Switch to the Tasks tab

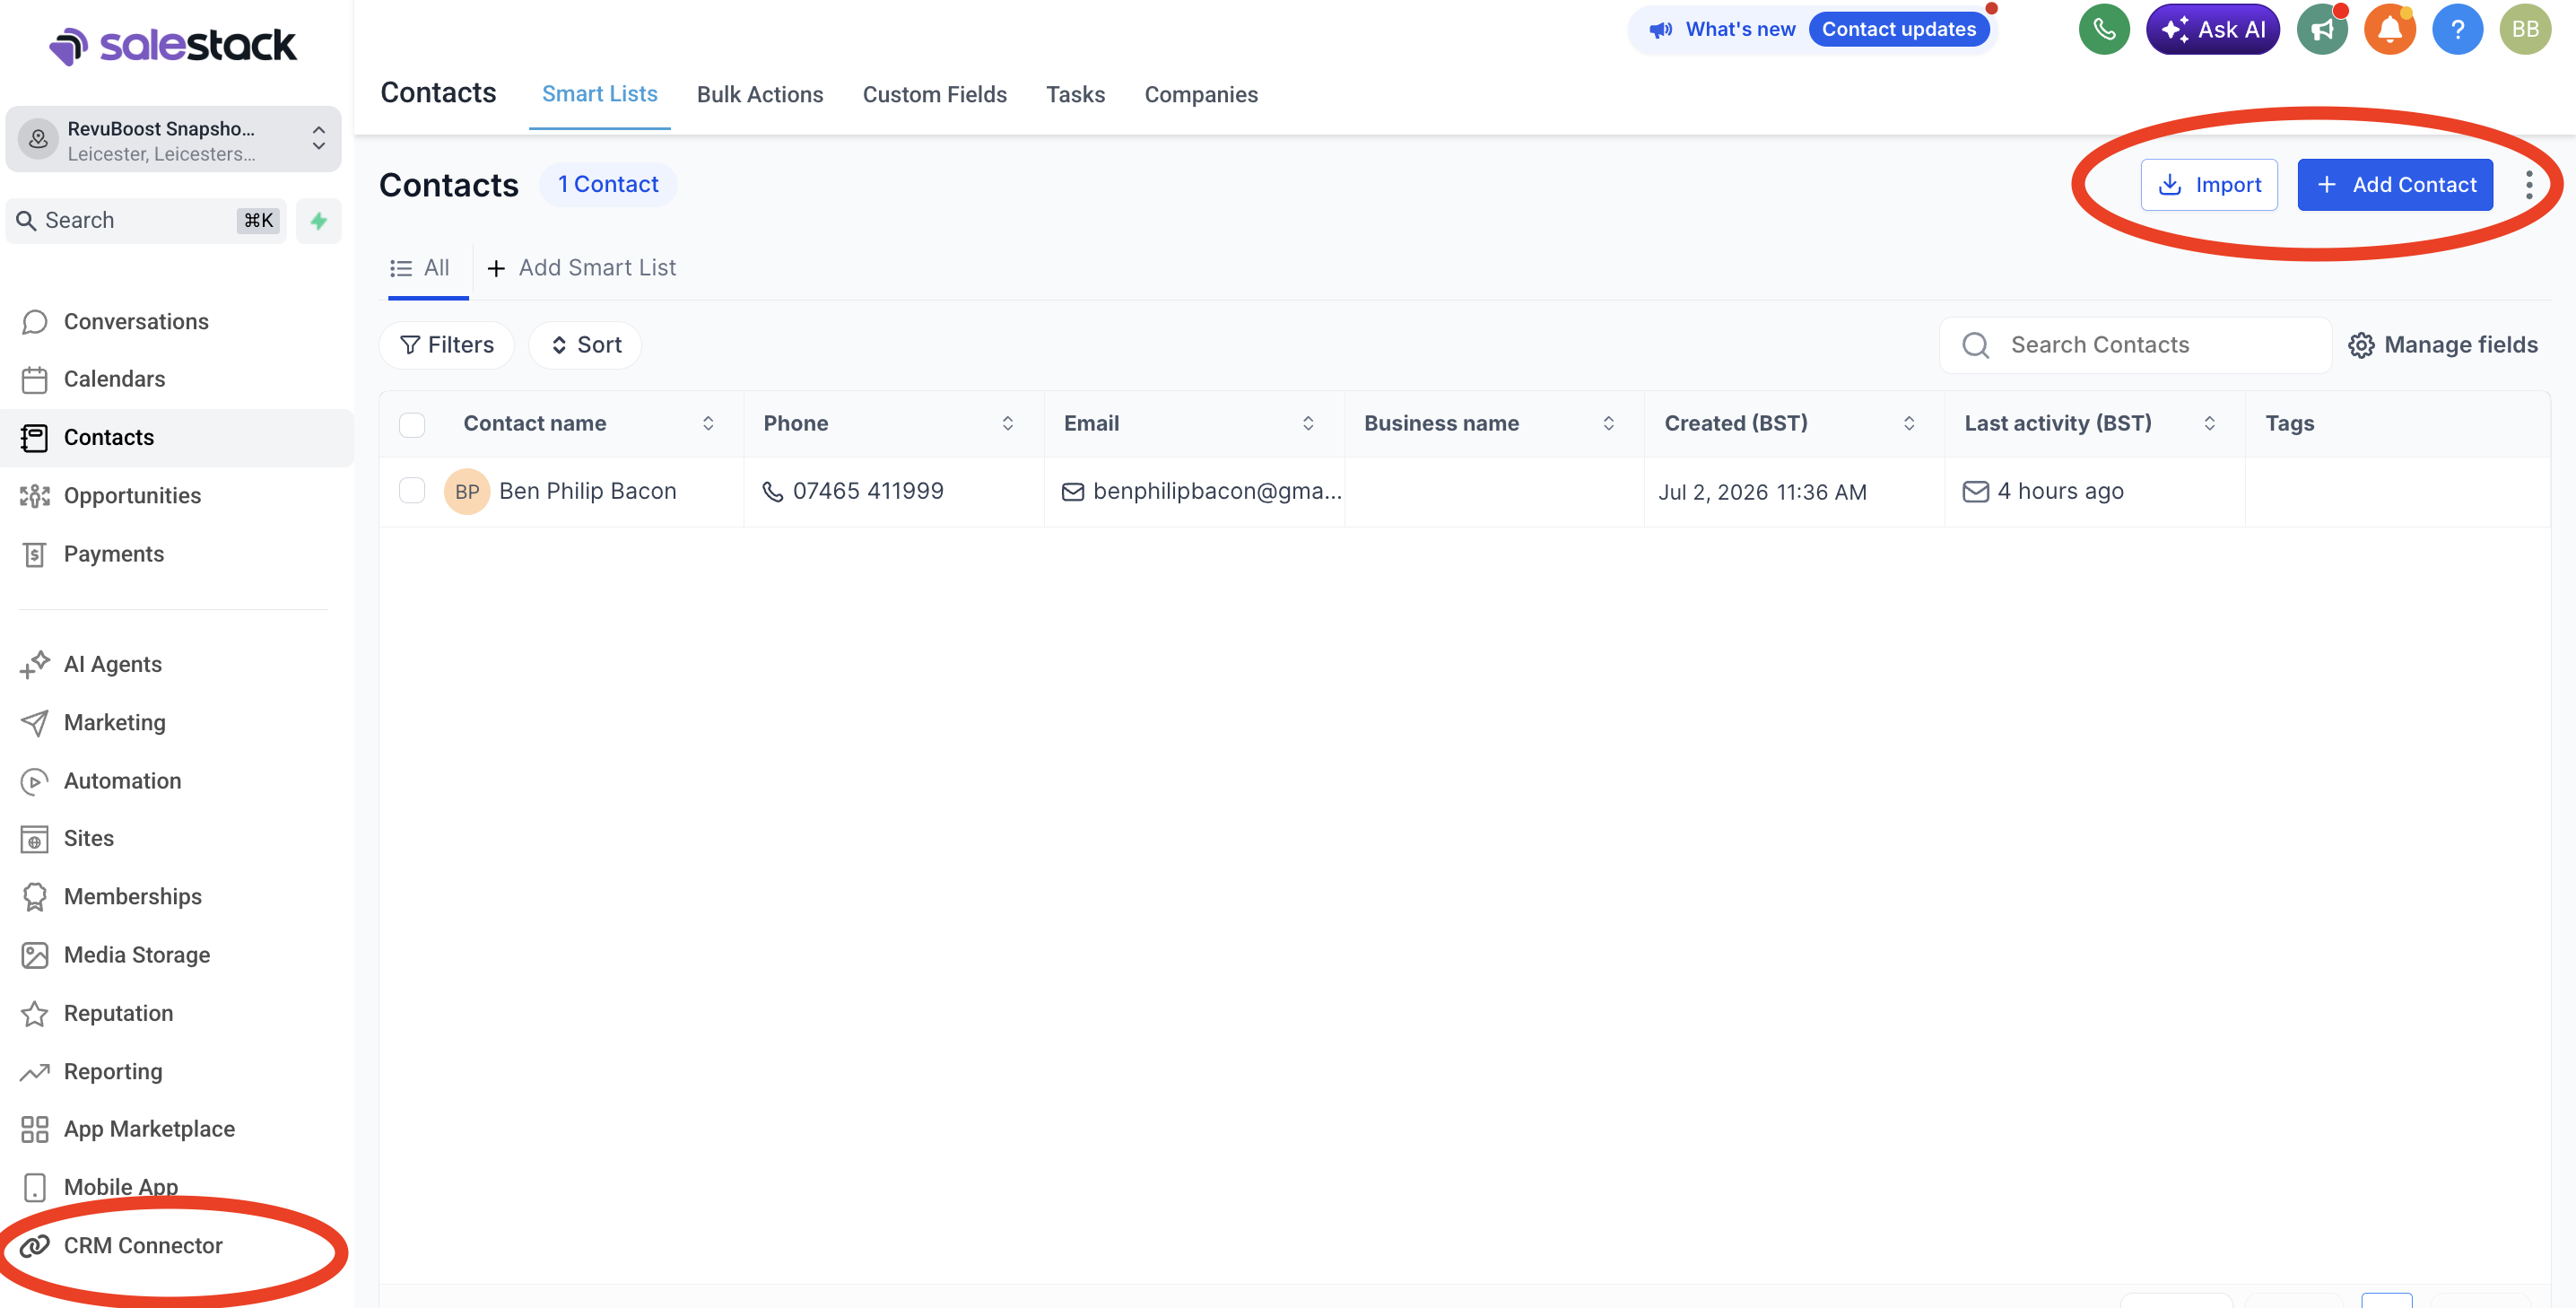(1075, 95)
